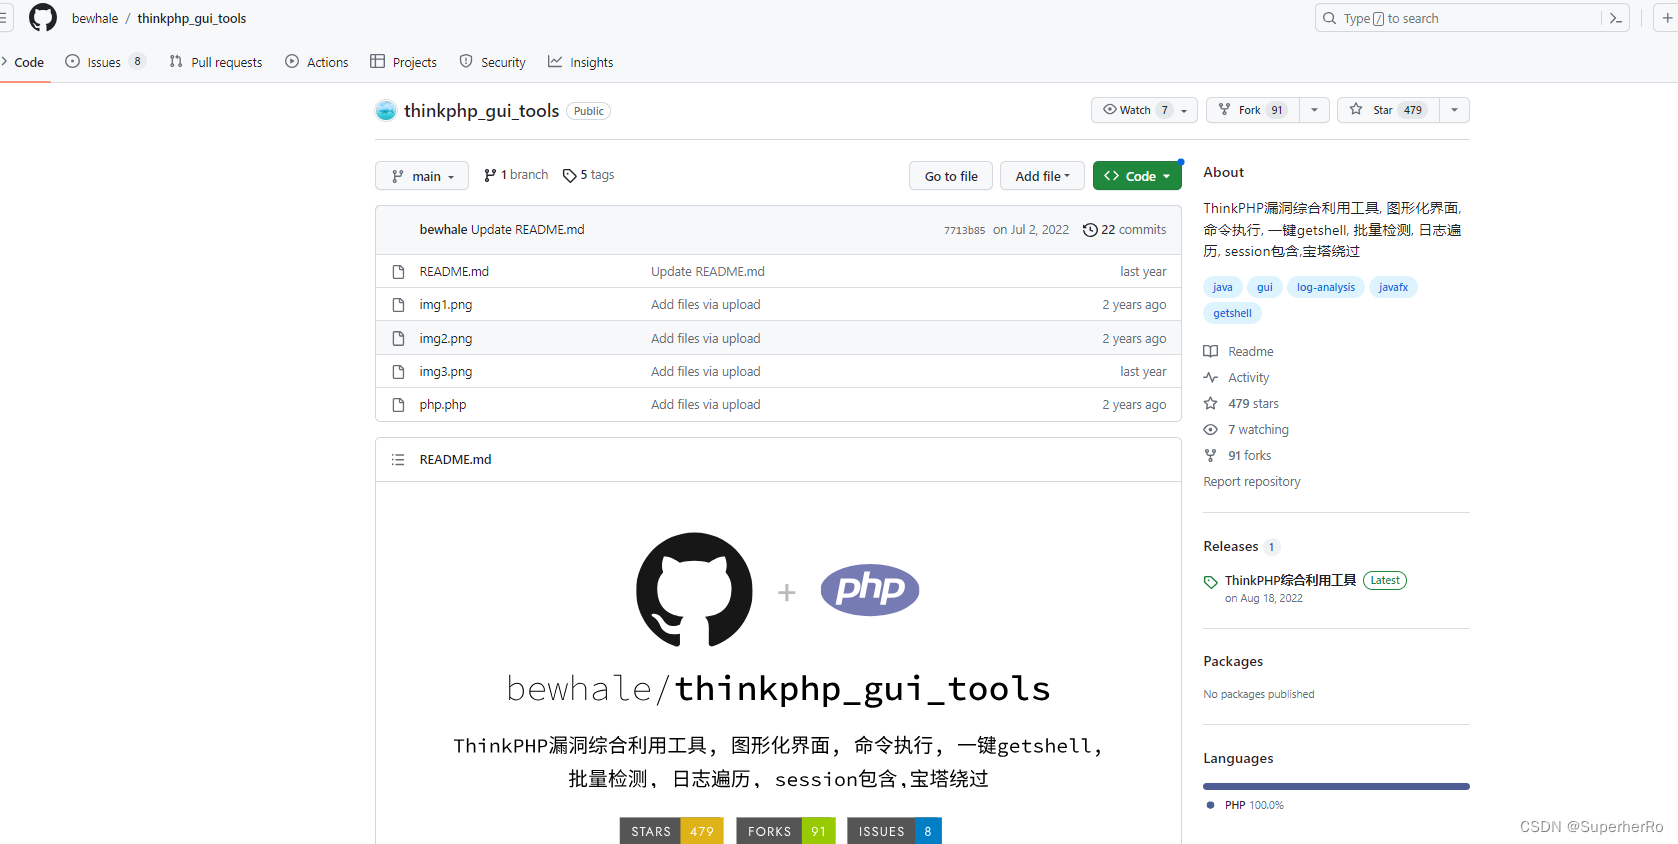The image size is (1678, 844).
Task: Switch to the Projects tab
Action: (x=404, y=62)
